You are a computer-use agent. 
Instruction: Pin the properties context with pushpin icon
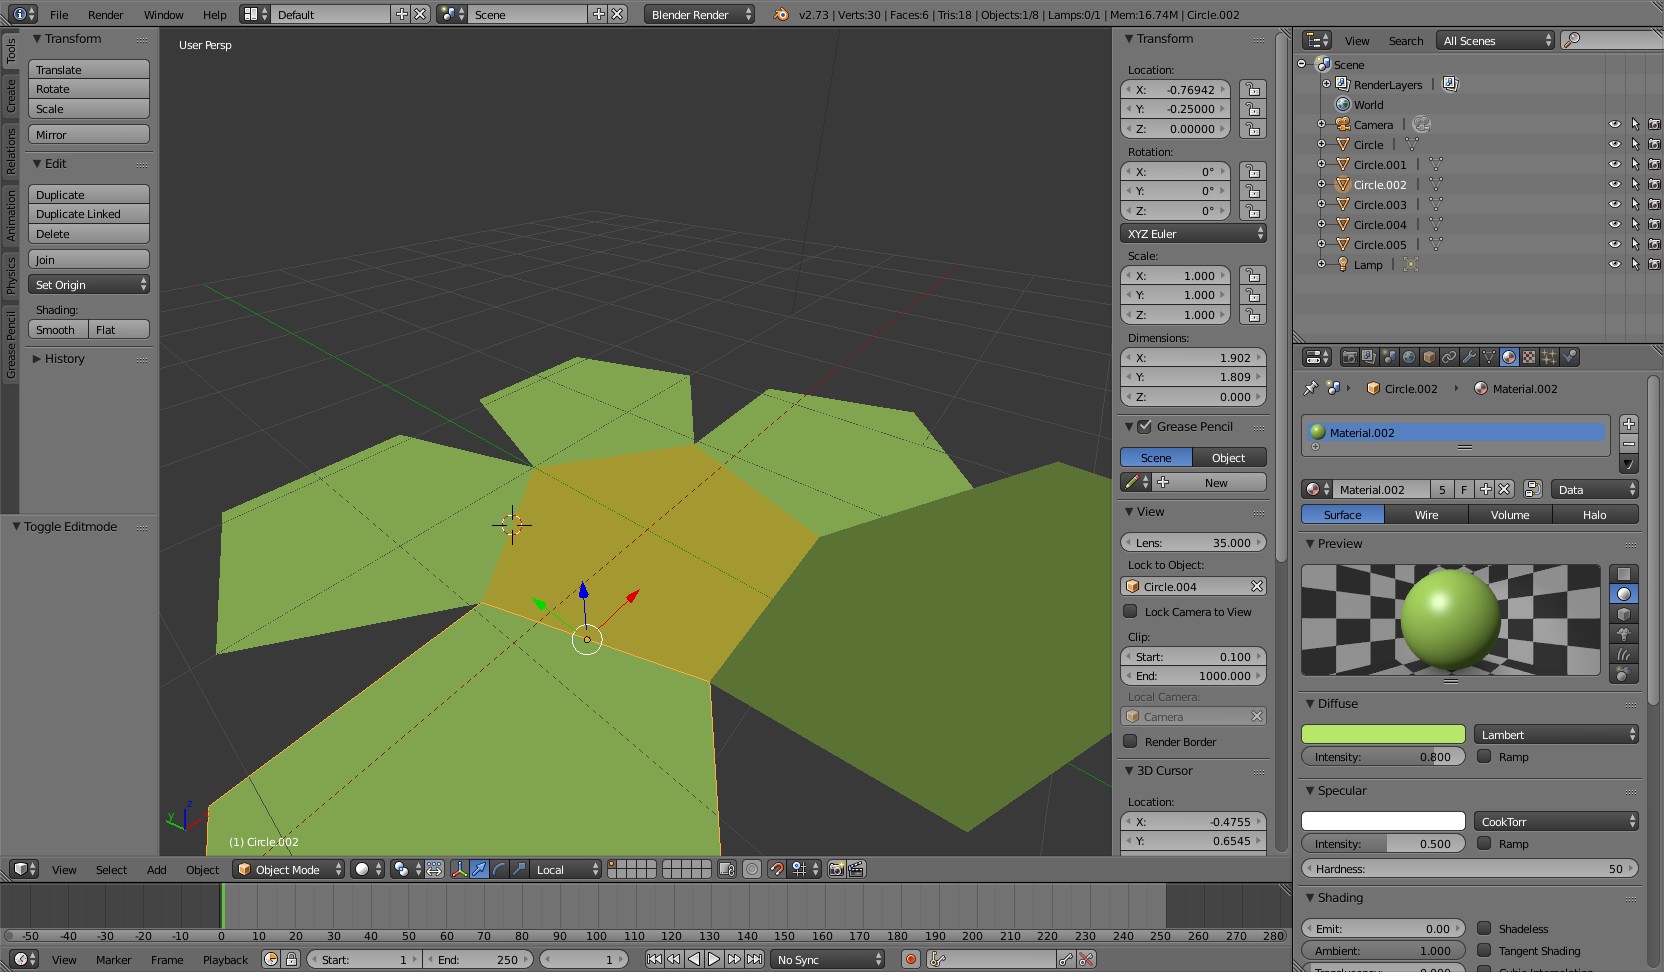tap(1311, 388)
